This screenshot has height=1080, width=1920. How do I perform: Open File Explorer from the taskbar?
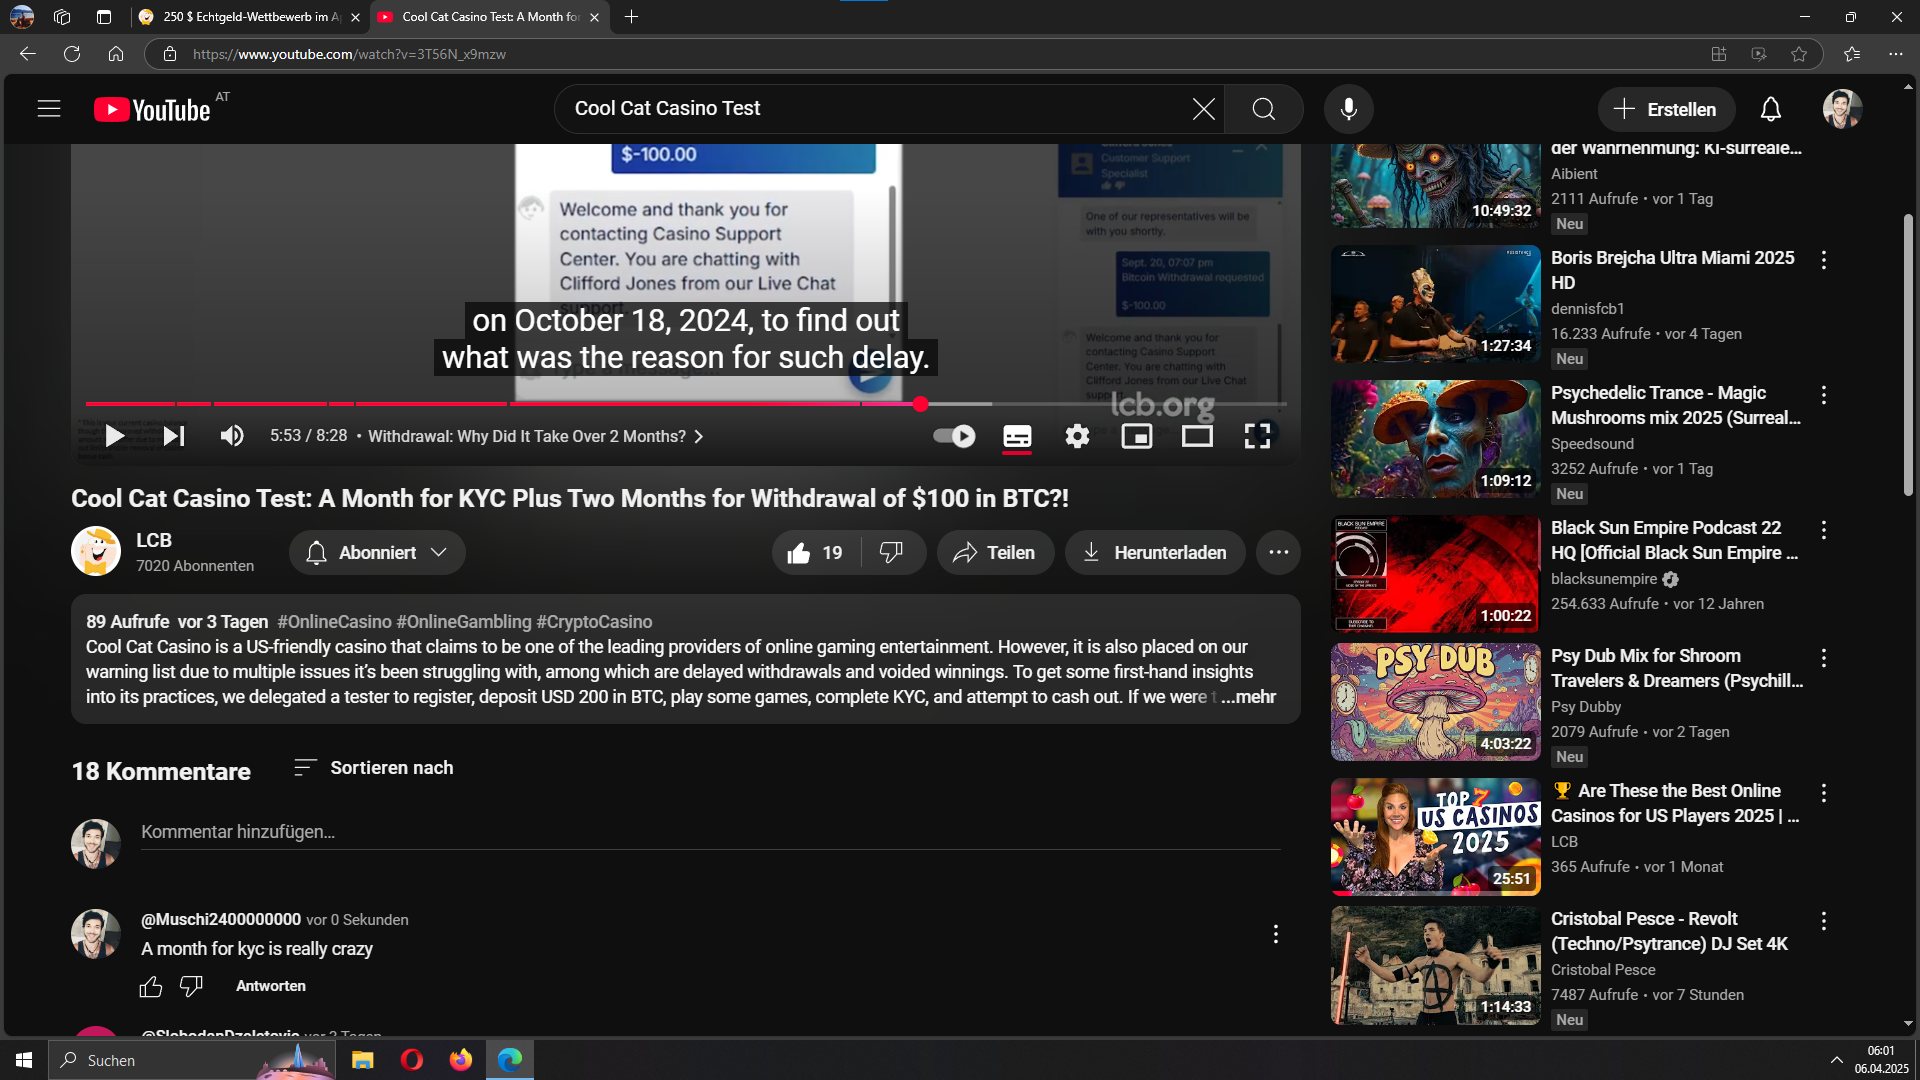tap(362, 1060)
